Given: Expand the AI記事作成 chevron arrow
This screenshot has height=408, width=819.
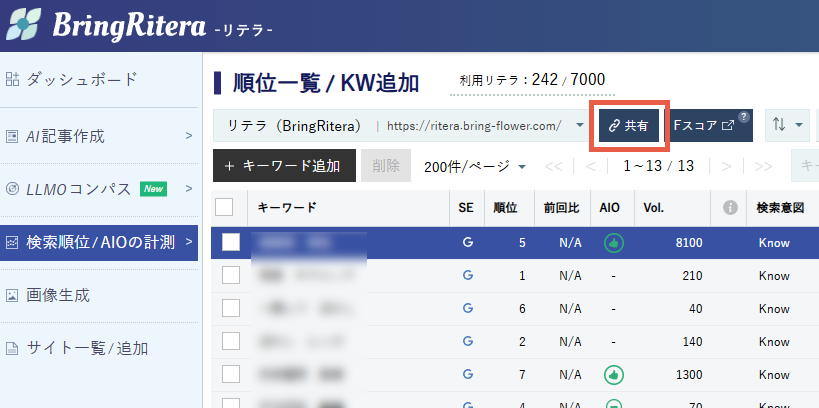Looking at the screenshot, I should [x=189, y=136].
